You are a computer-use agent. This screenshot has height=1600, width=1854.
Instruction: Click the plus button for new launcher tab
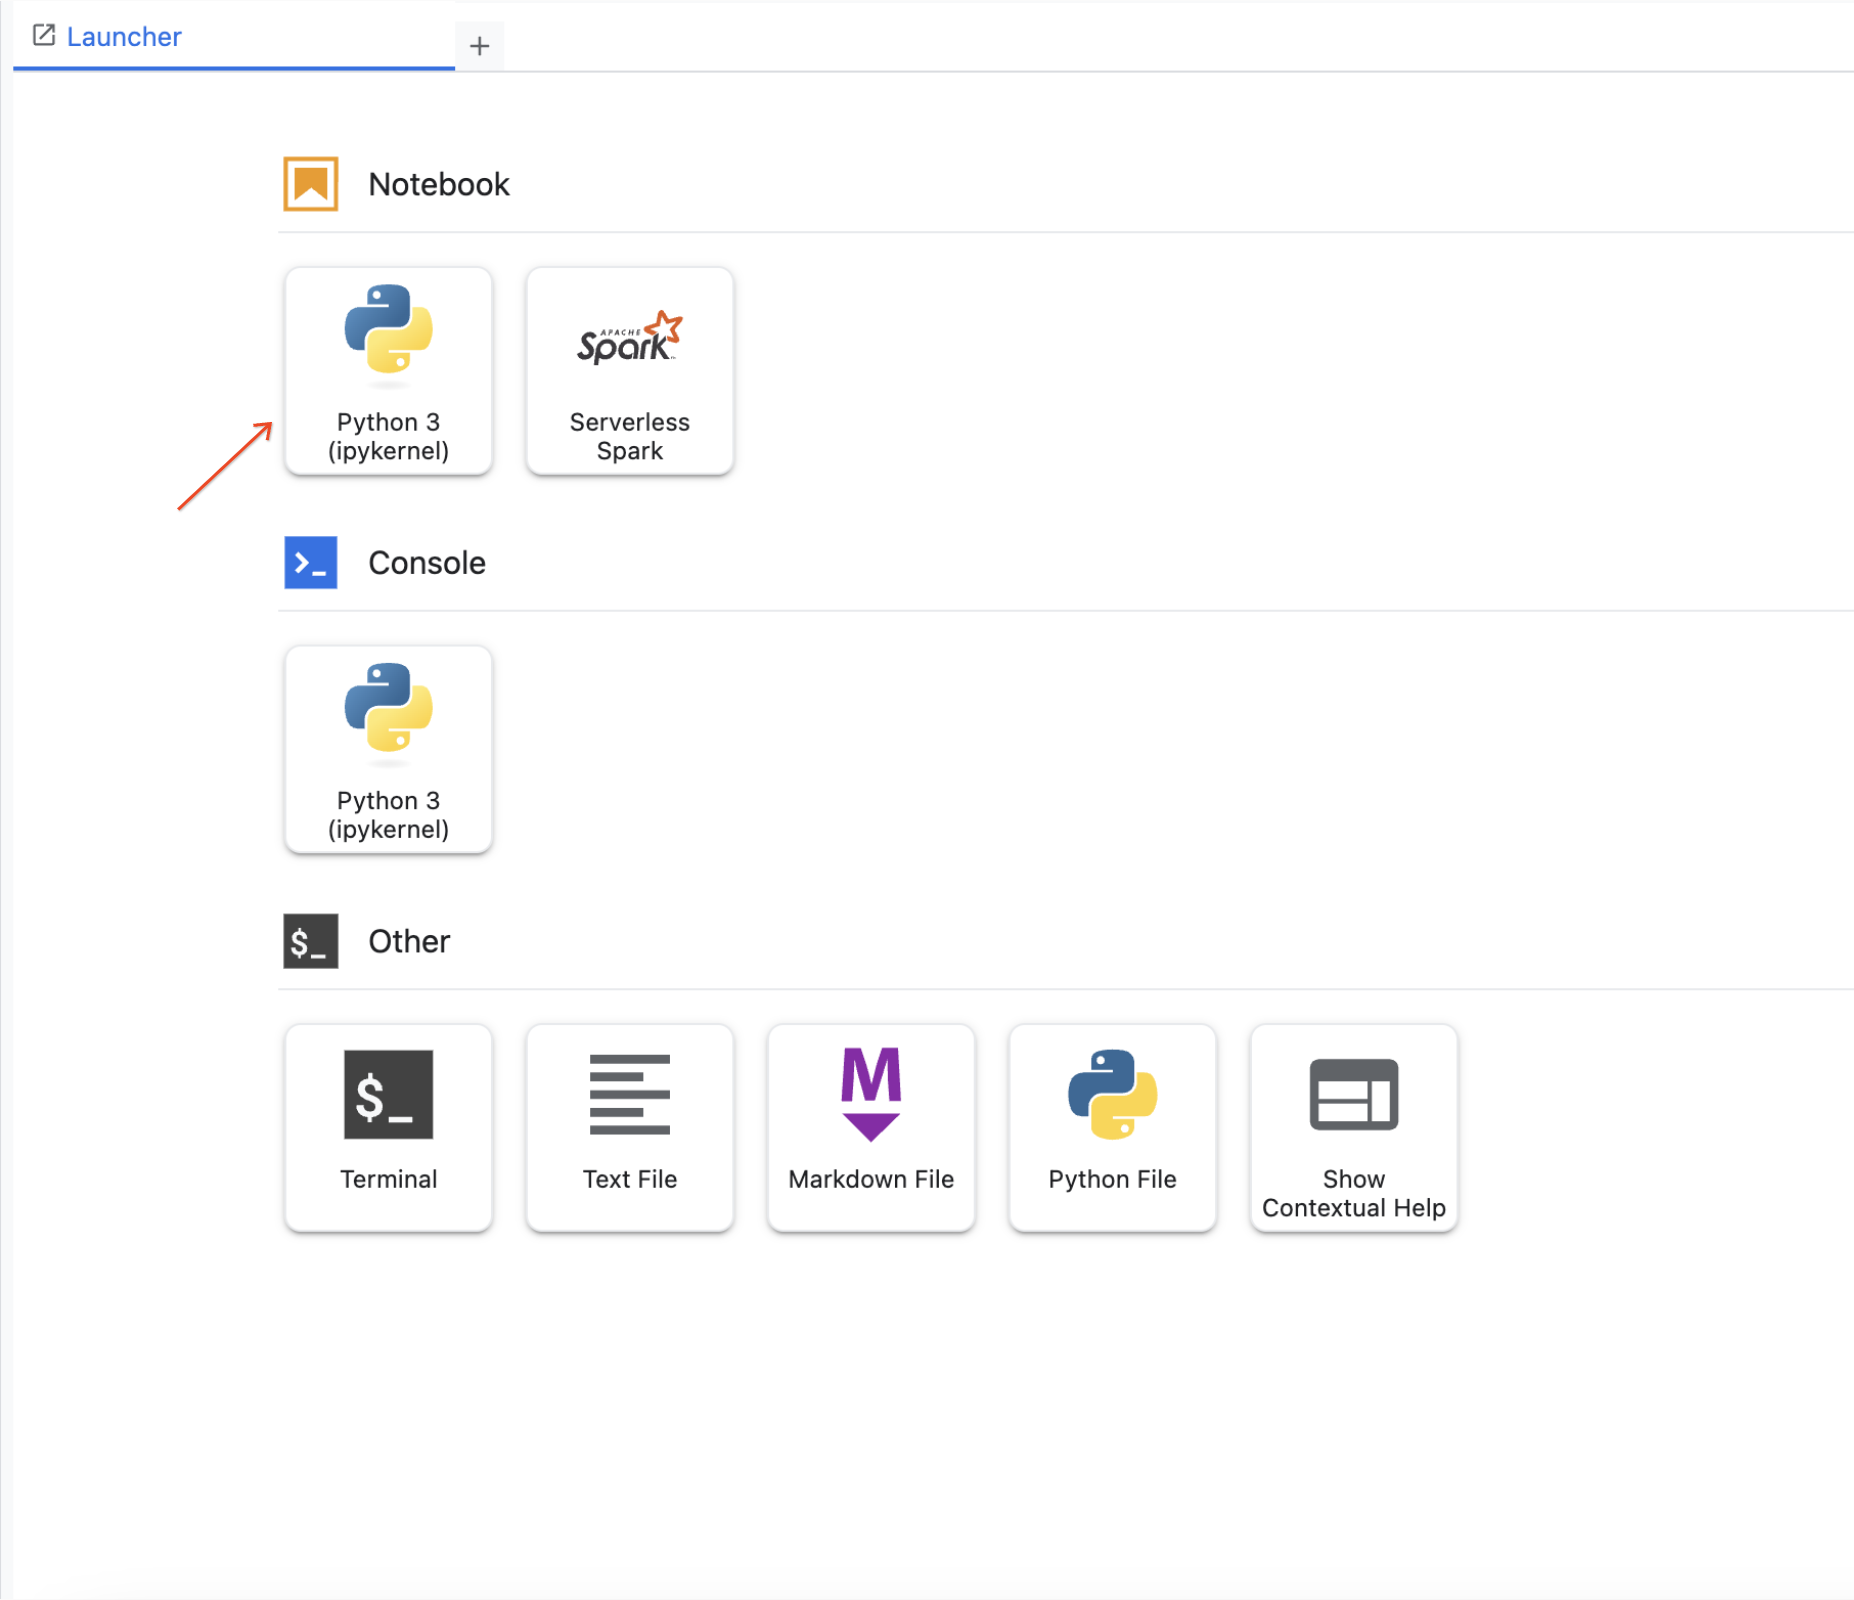480,46
